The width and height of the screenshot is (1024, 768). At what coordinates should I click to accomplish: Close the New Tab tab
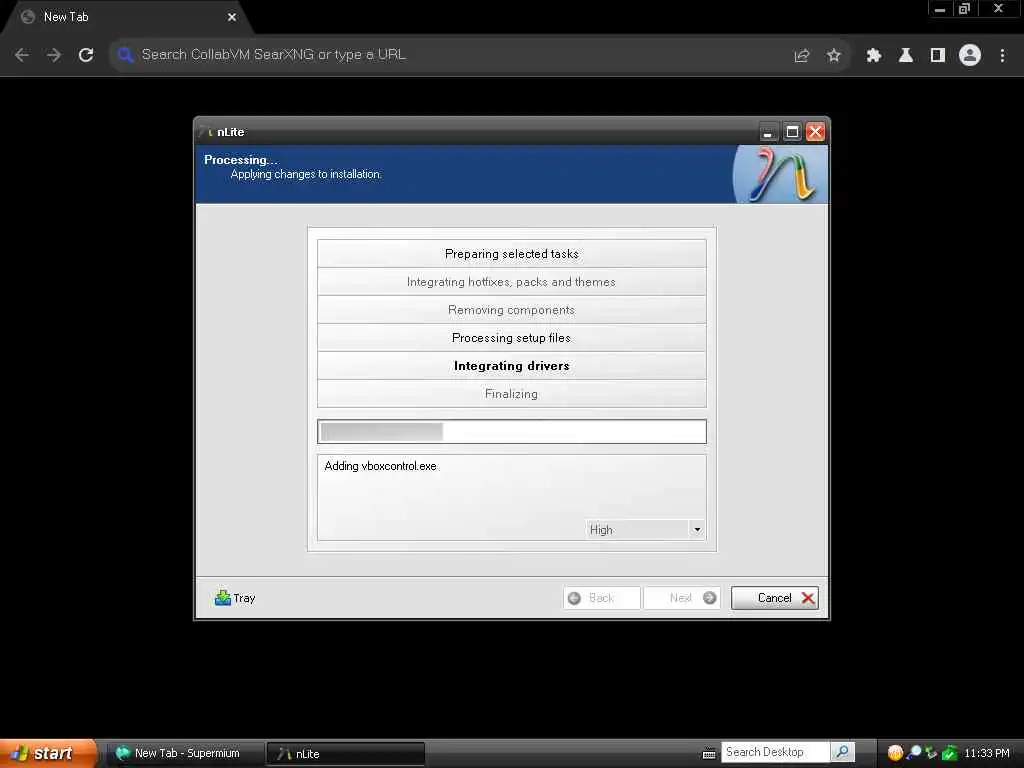tap(232, 17)
